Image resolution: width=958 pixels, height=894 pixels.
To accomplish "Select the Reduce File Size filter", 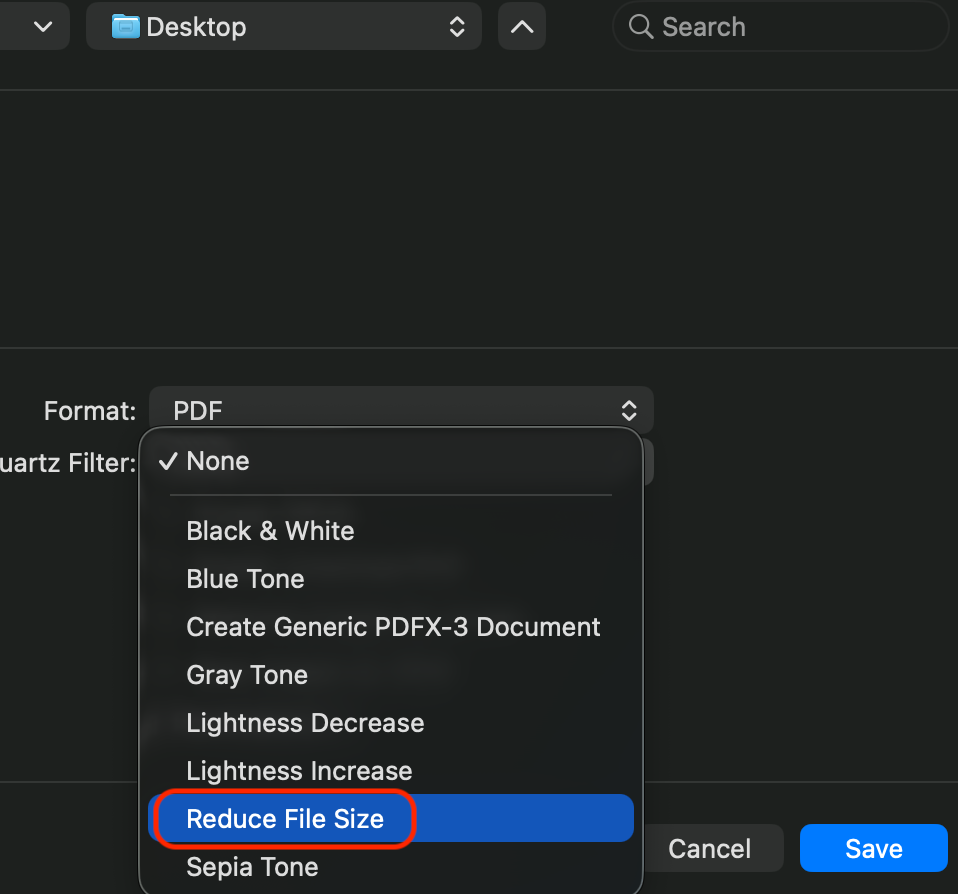I will (x=285, y=819).
